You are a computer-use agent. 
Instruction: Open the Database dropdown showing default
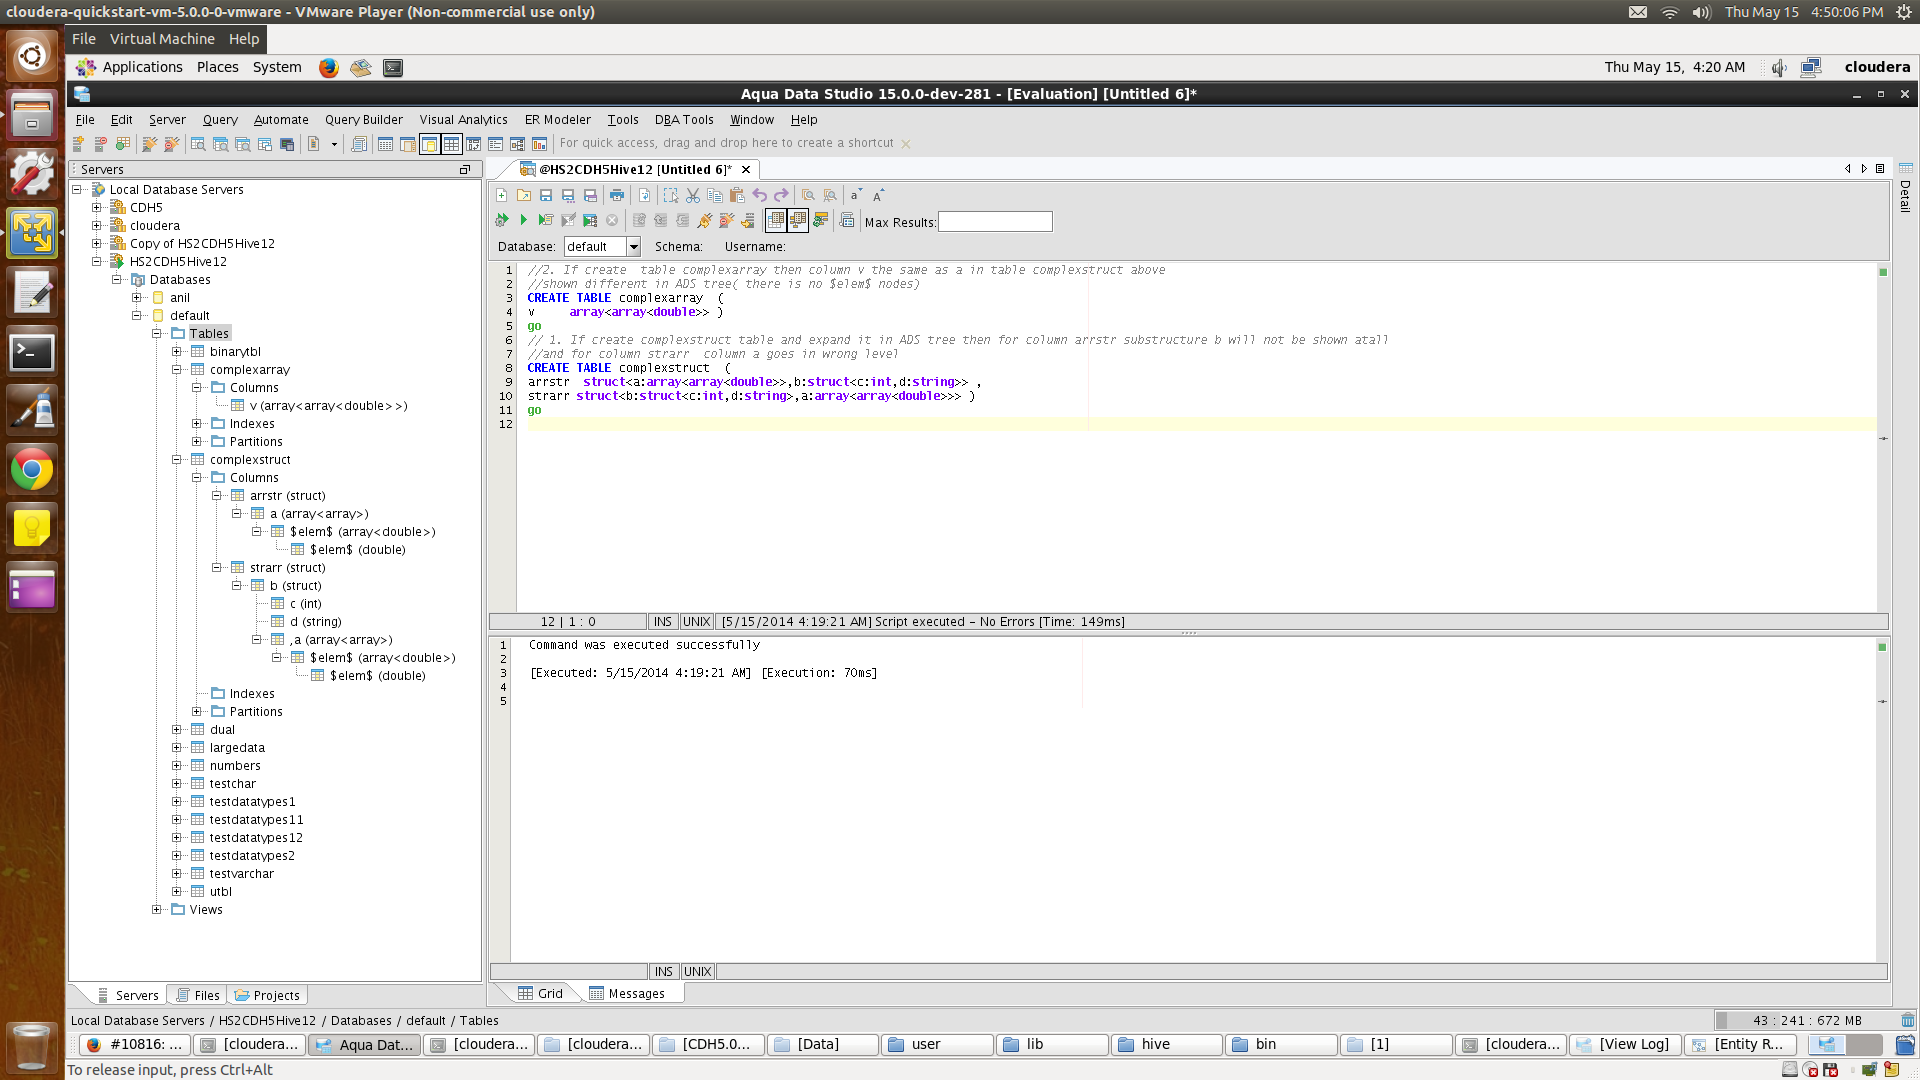click(x=633, y=247)
